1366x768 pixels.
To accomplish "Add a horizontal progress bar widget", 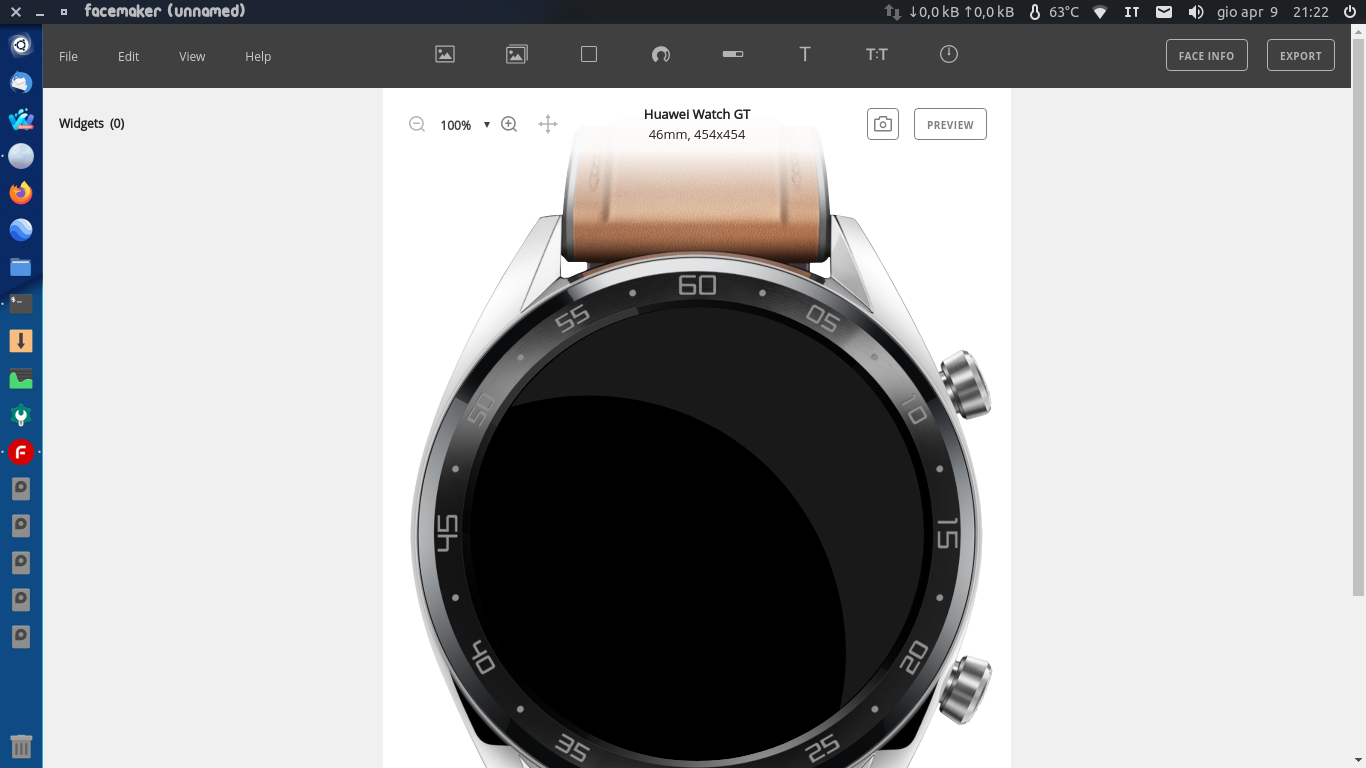I will tap(733, 54).
